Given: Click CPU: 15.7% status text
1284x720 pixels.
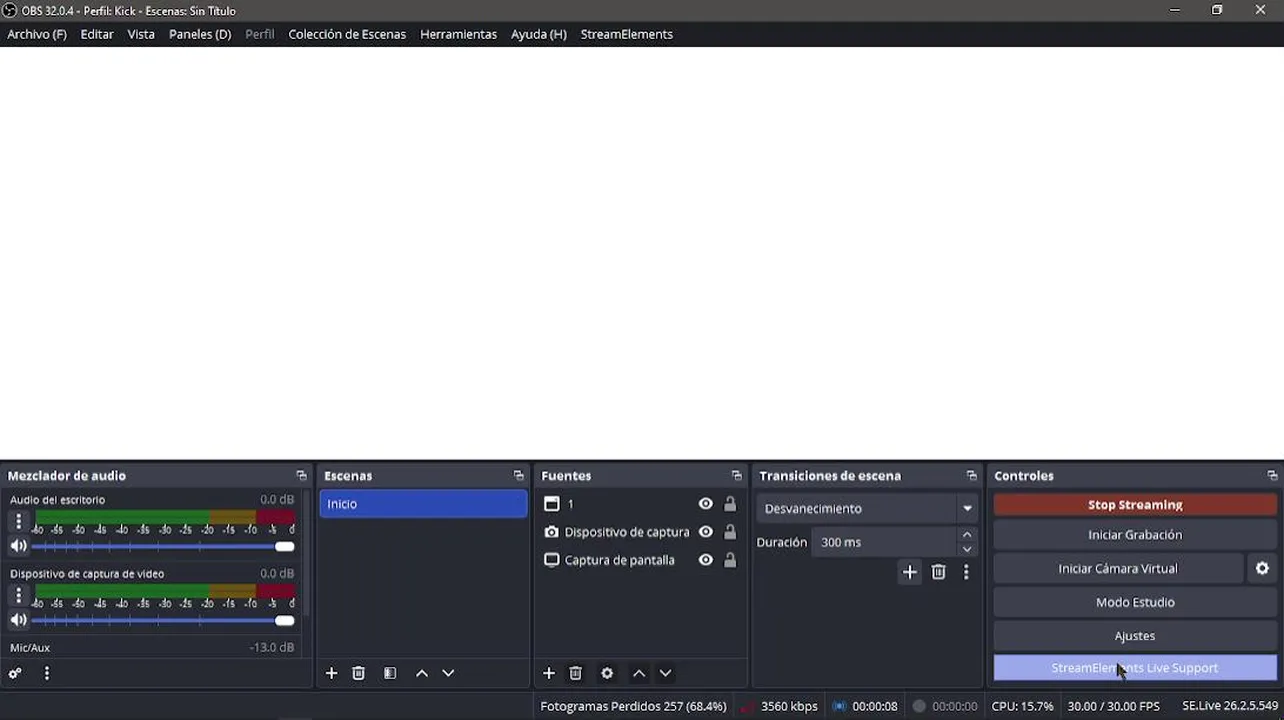Looking at the screenshot, I should coord(1022,706).
